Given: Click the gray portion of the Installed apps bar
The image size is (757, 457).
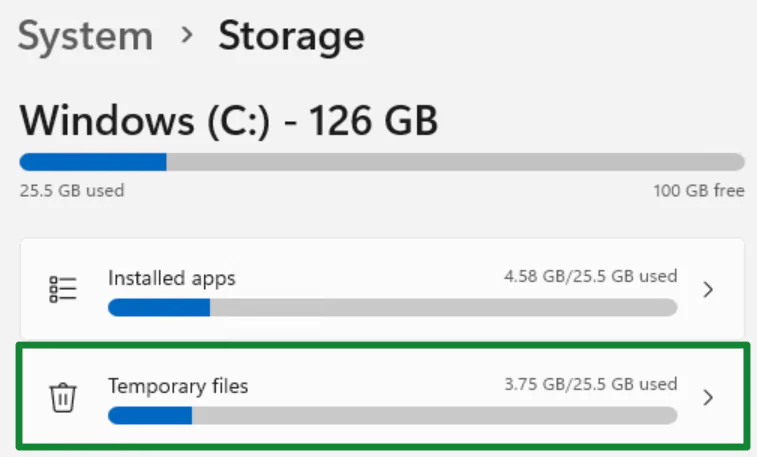Looking at the screenshot, I should [x=443, y=308].
